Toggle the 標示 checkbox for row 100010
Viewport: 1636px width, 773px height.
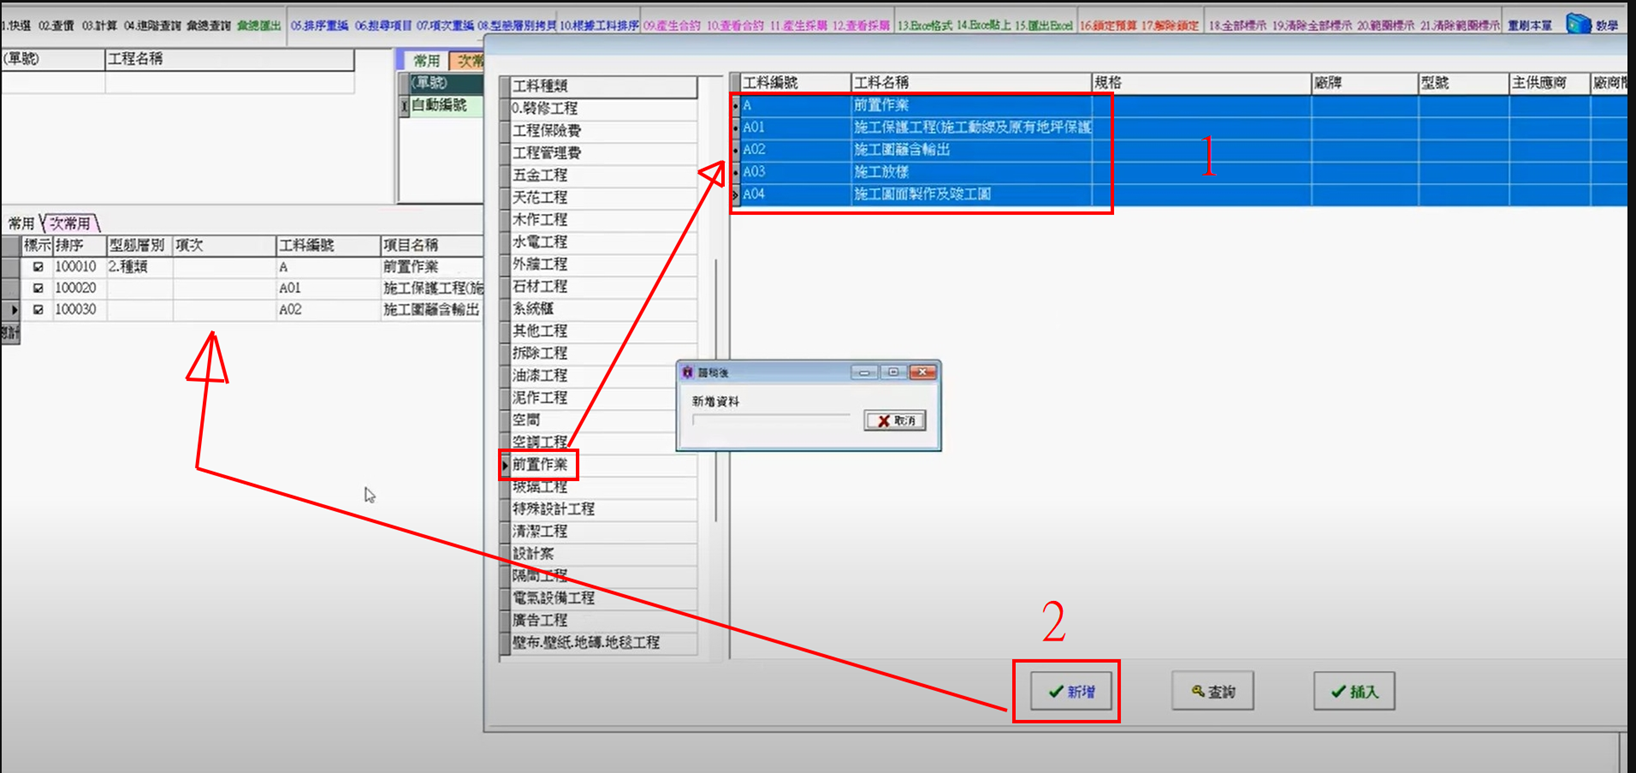coord(38,267)
